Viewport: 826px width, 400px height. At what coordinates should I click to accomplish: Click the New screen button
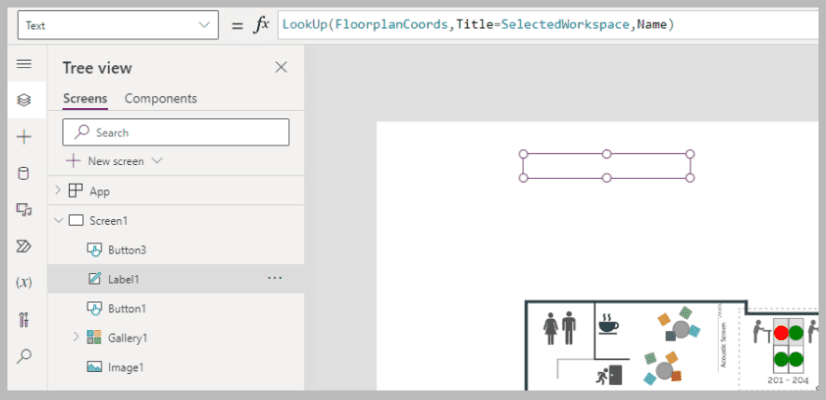pyautogui.click(x=114, y=161)
